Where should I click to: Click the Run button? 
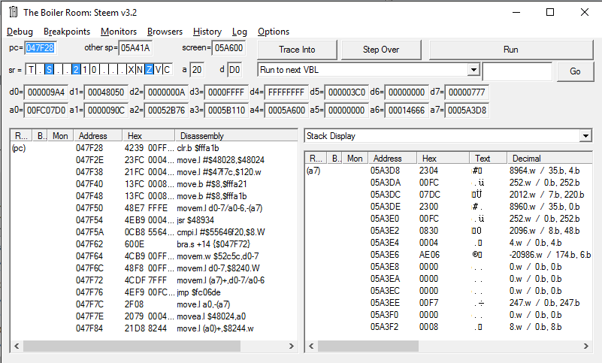coord(511,50)
